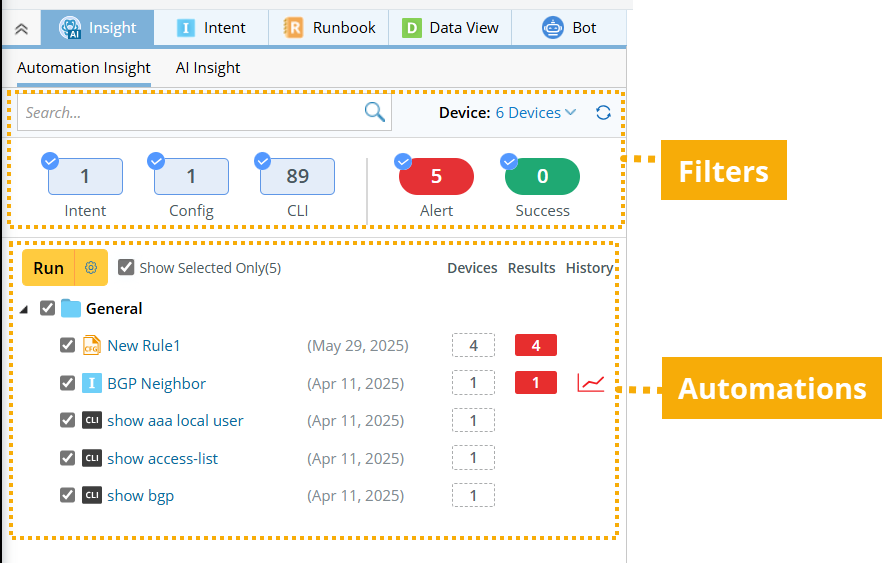
Task: Uncheck the show bgp checkbox
Action: pyautogui.click(x=68, y=495)
